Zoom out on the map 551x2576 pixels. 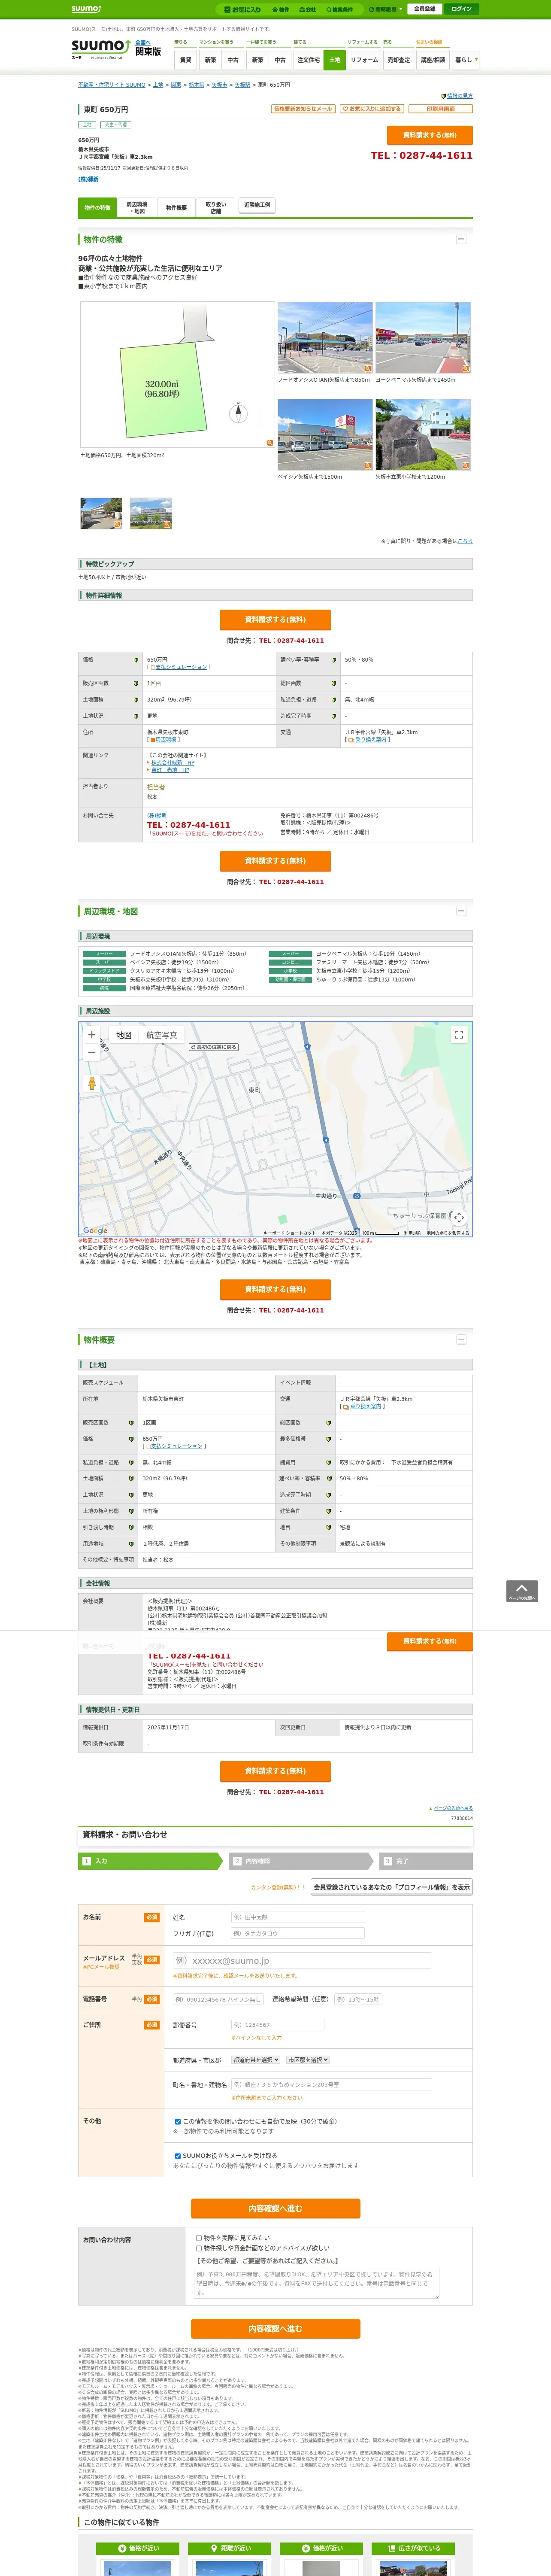(x=92, y=1052)
